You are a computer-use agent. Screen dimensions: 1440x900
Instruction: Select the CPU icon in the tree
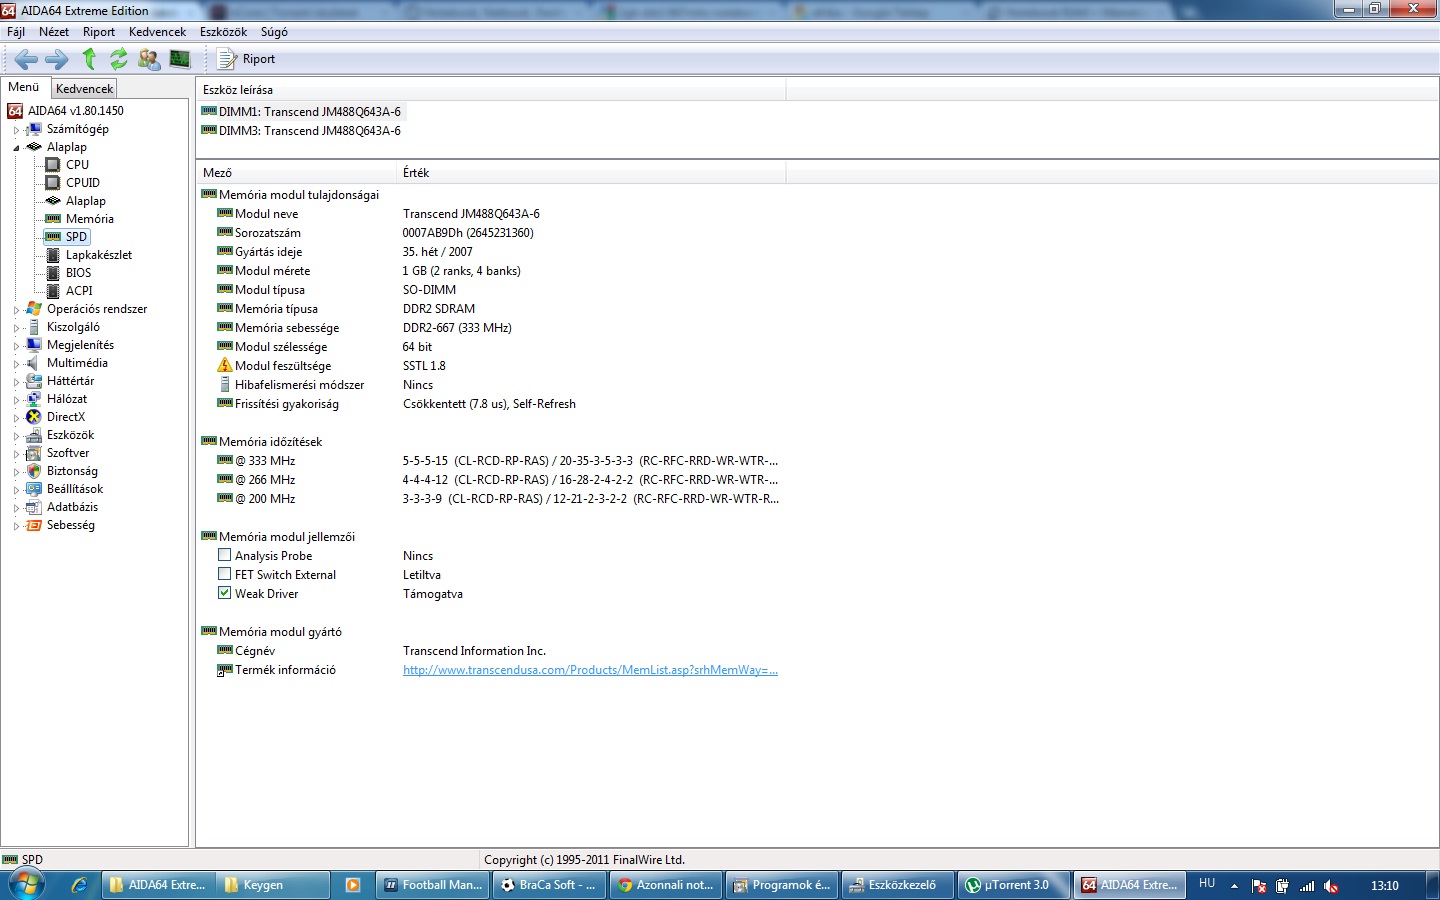pos(53,165)
